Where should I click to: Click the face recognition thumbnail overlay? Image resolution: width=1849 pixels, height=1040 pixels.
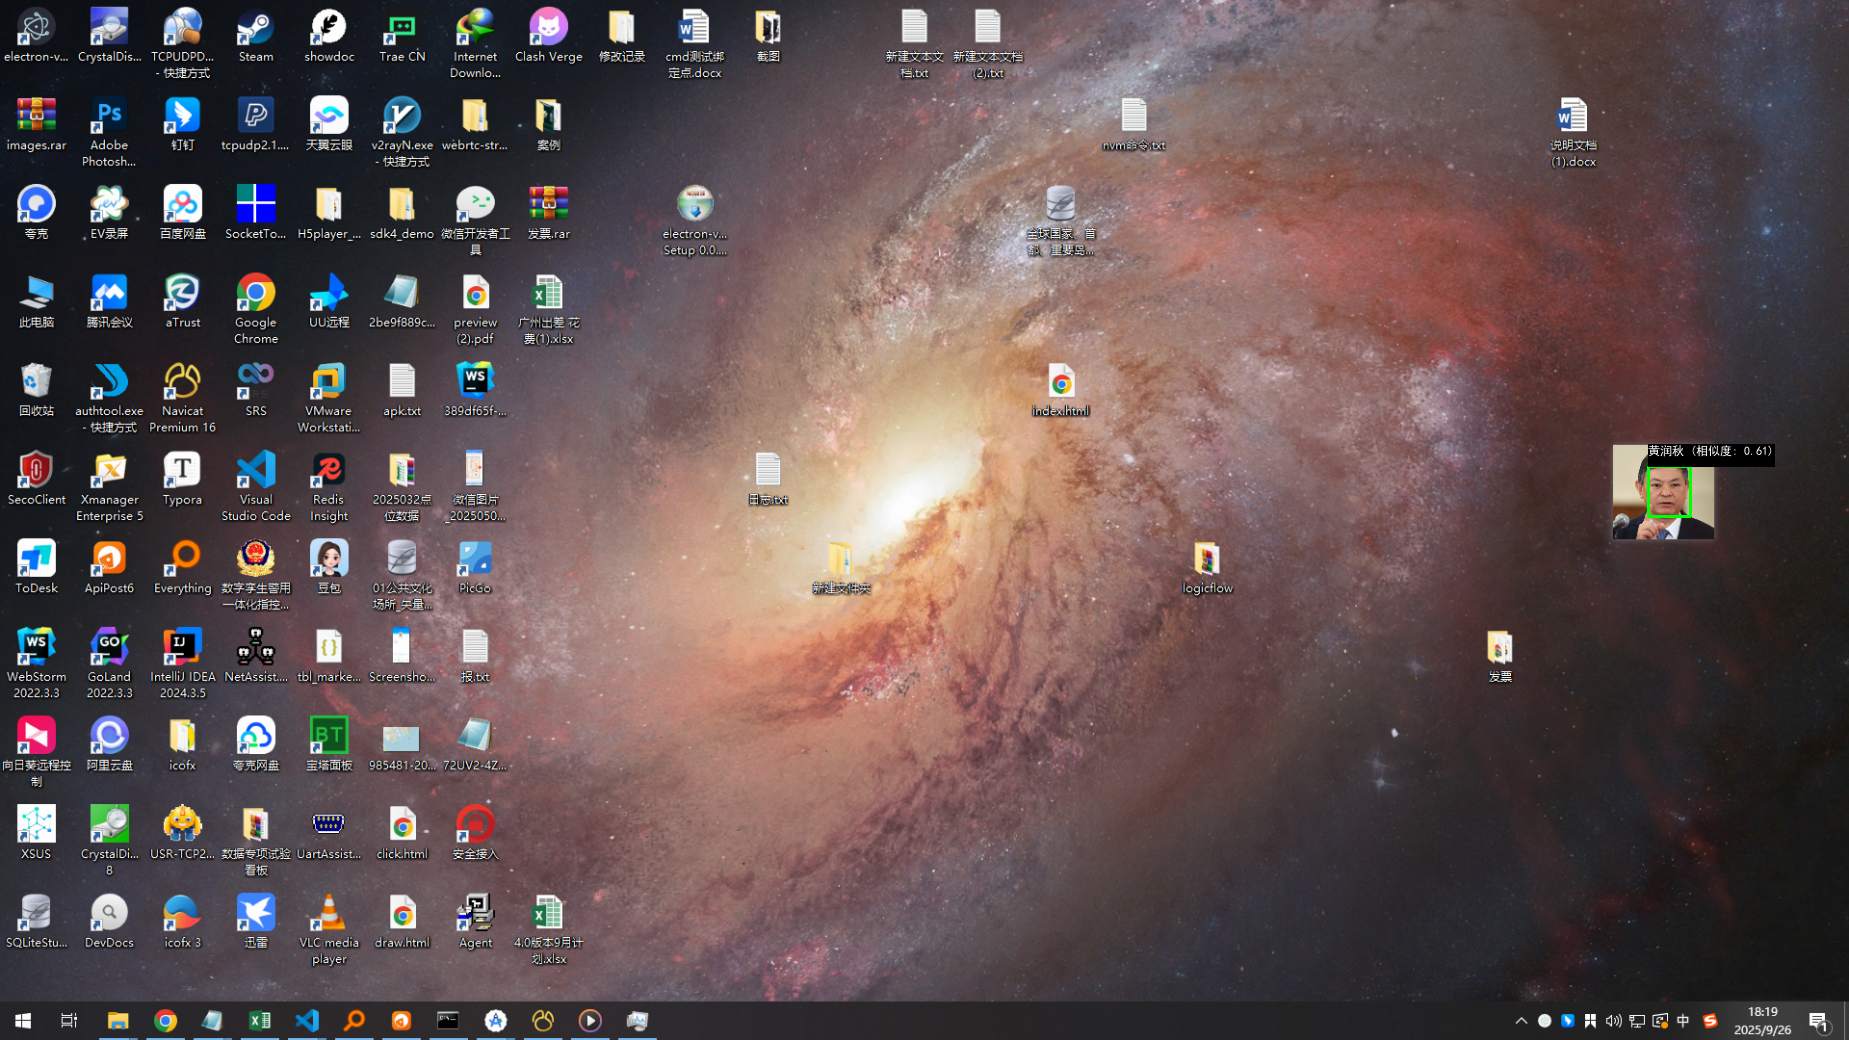[1663, 494]
